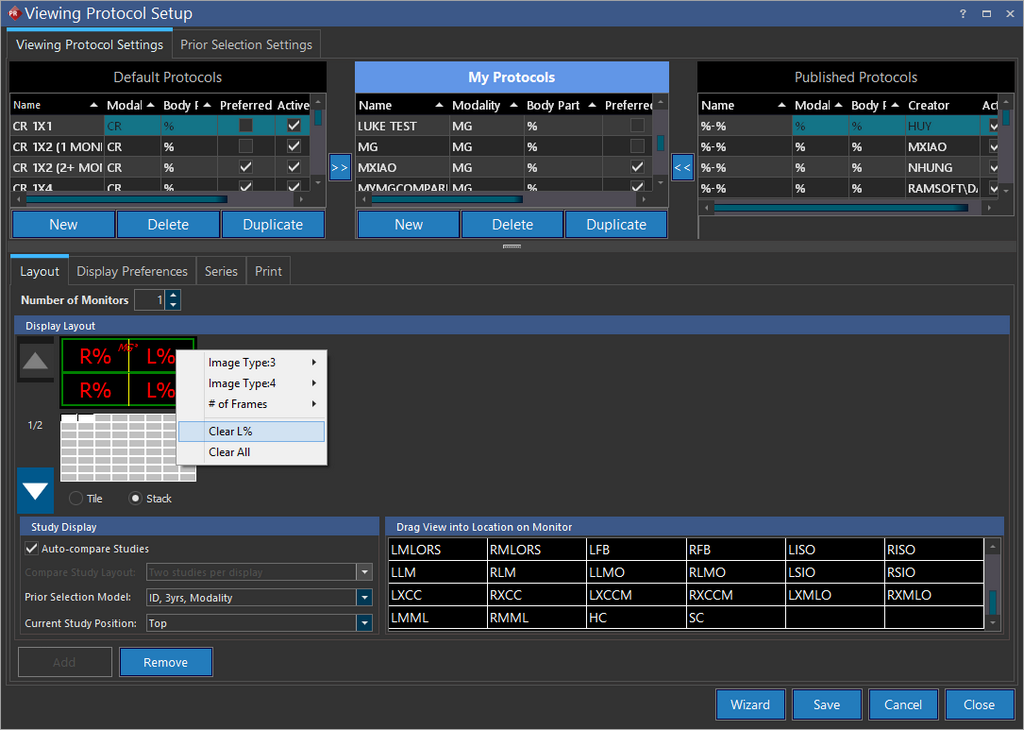Click the Wizard button
Screen dimensions: 1024x730
750,704
